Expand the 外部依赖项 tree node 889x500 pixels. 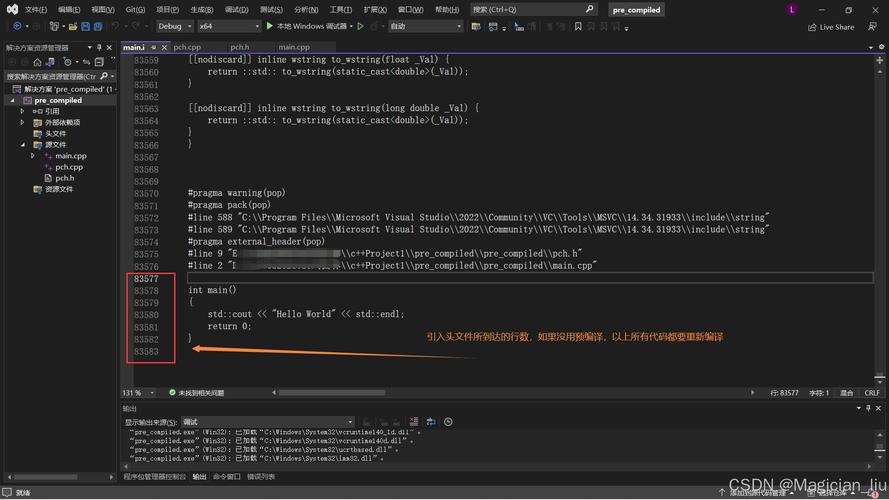point(22,122)
